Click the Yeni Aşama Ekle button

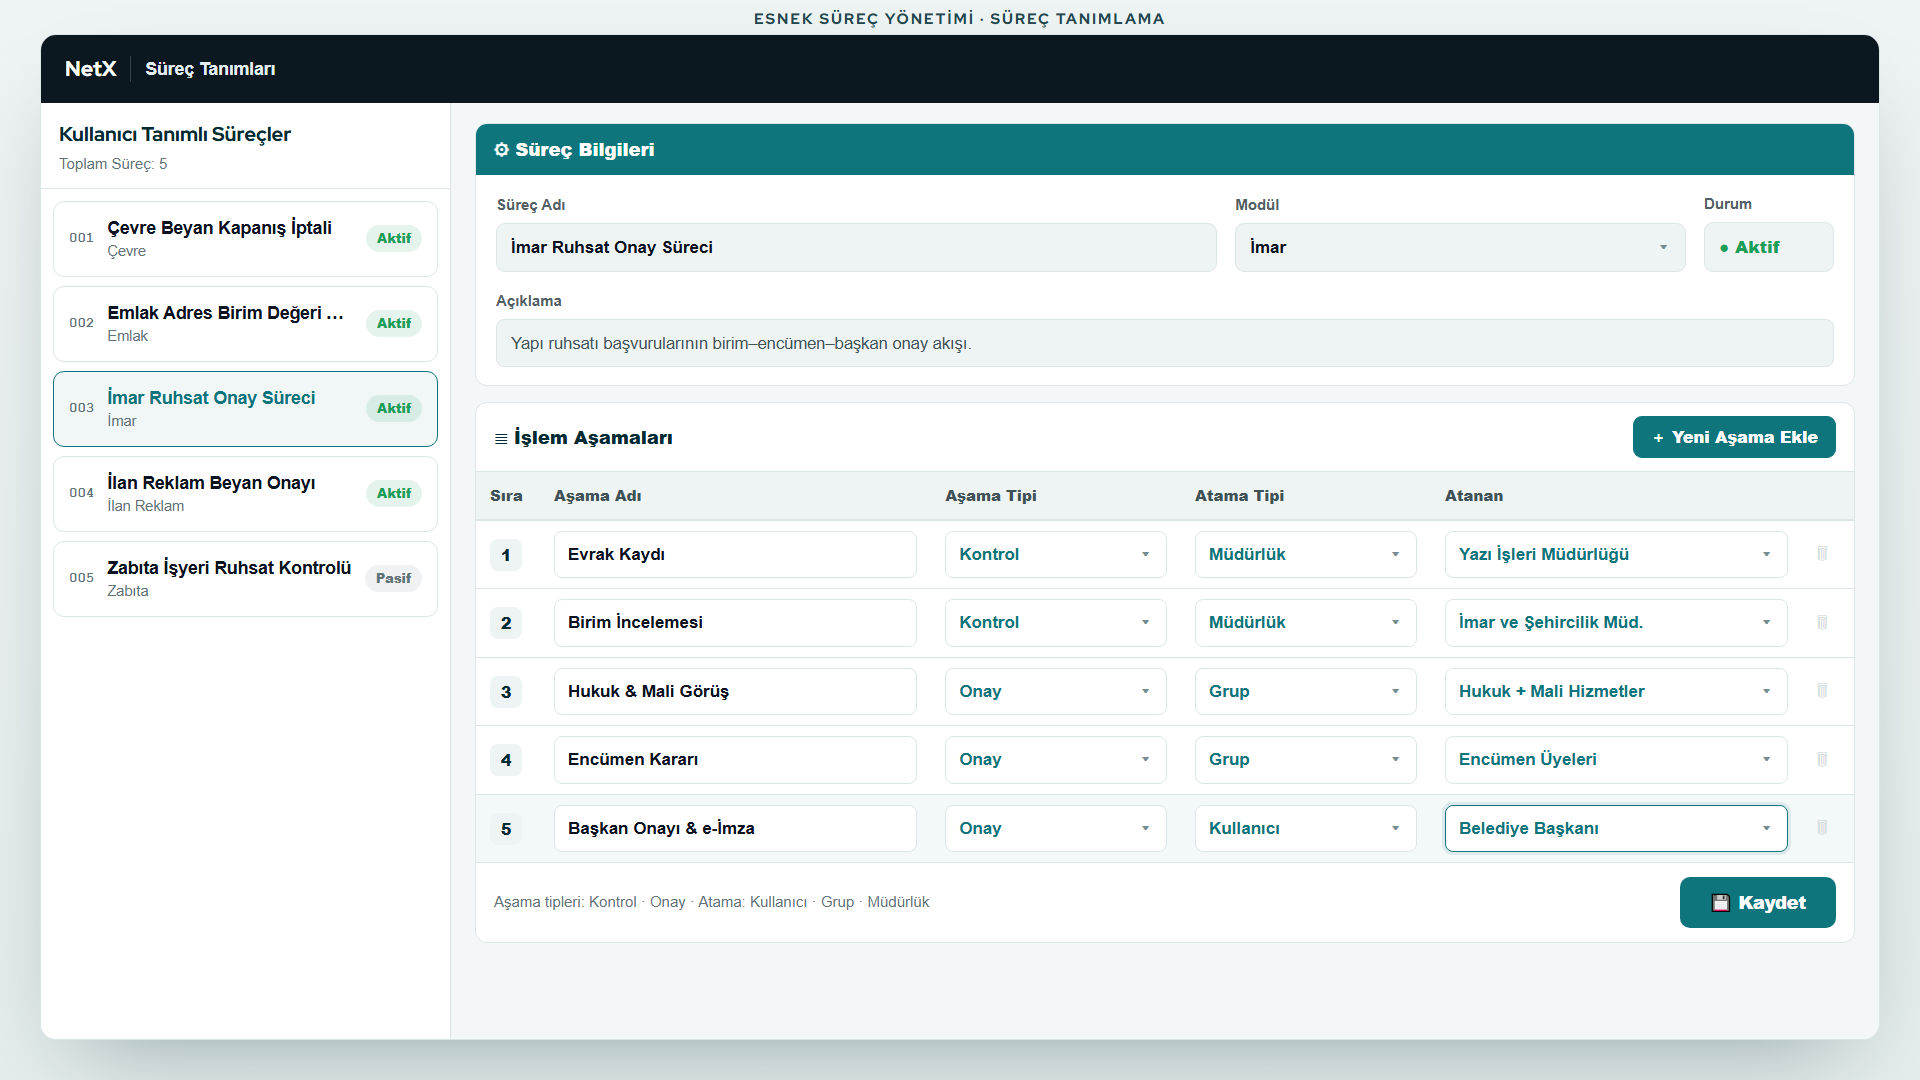(1734, 437)
